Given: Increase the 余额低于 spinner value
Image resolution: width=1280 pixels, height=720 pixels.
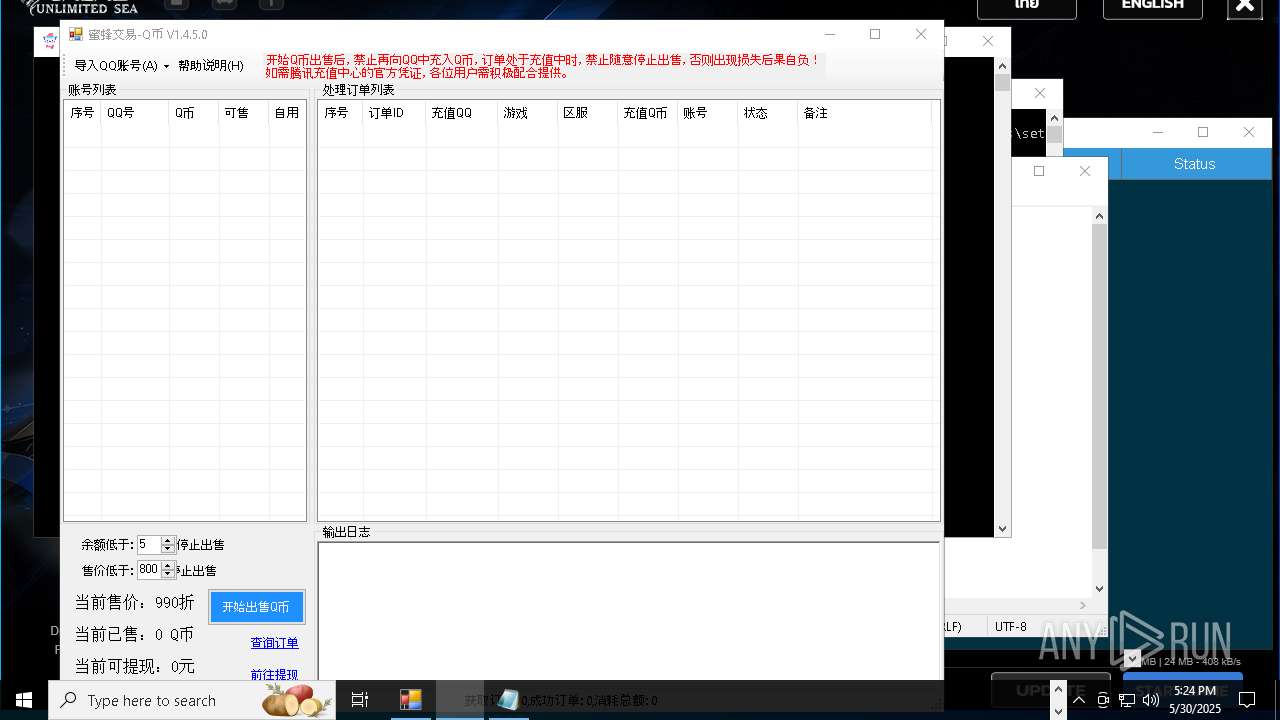Looking at the screenshot, I should click(168, 541).
